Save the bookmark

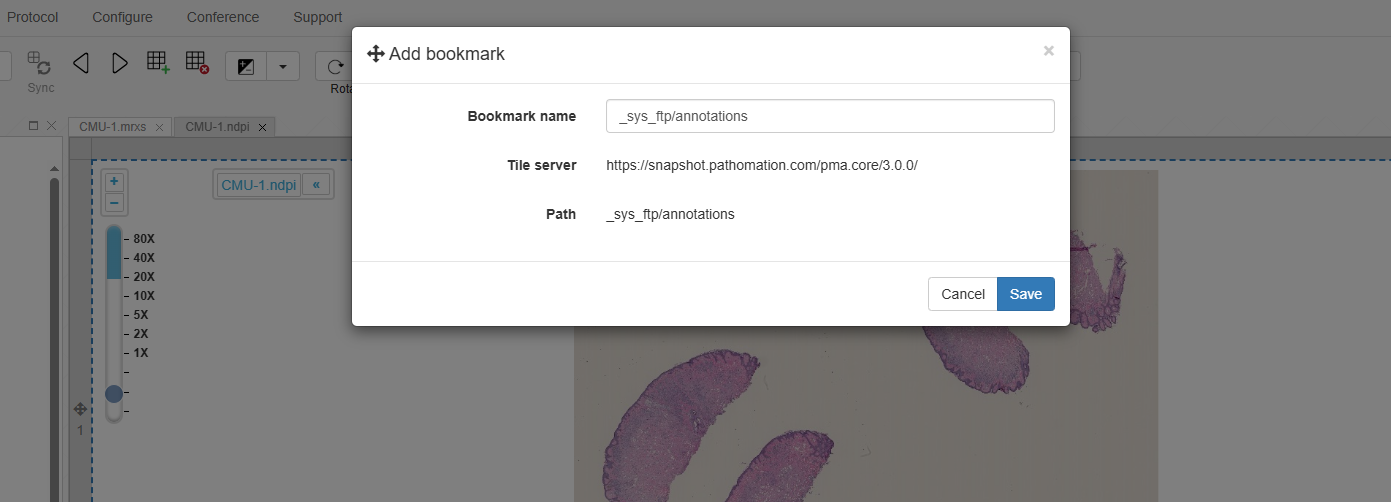point(1025,294)
